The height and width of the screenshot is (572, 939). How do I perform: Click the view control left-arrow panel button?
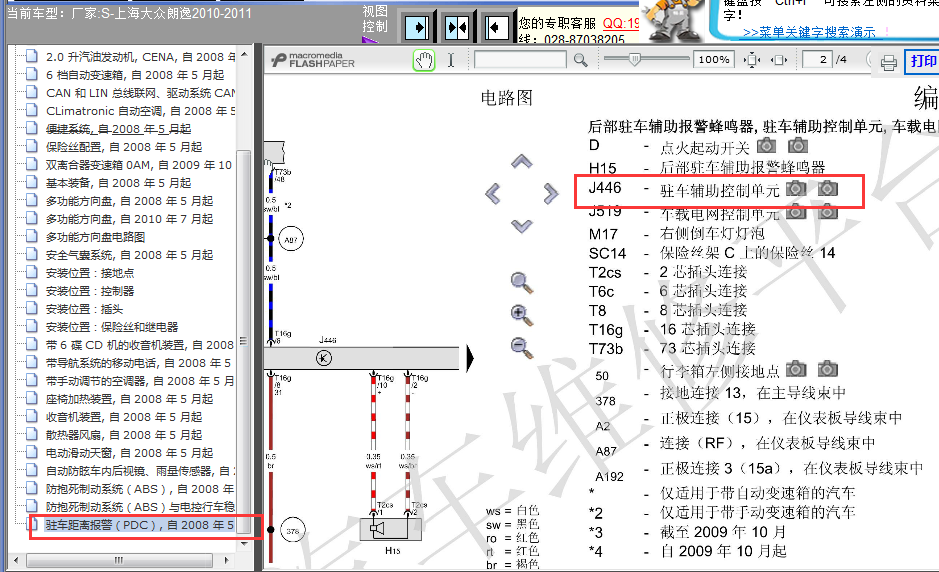pyautogui.click(x=496, y=28)
